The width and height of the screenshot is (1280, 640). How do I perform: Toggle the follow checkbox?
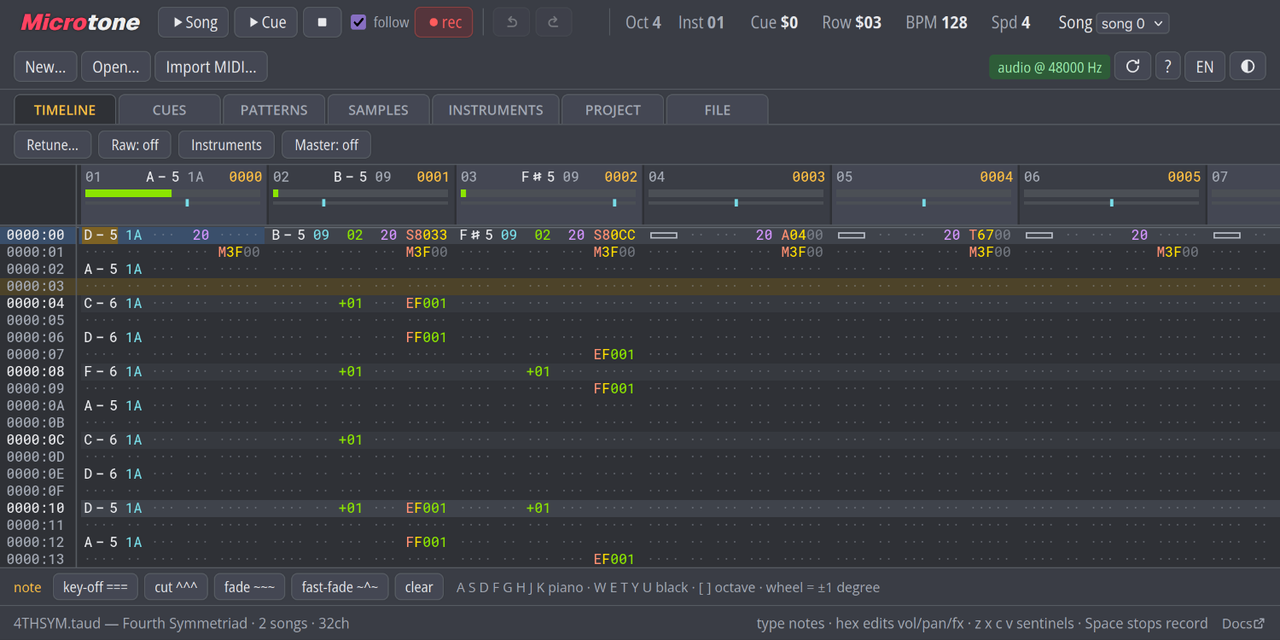(x=358, y=22)
